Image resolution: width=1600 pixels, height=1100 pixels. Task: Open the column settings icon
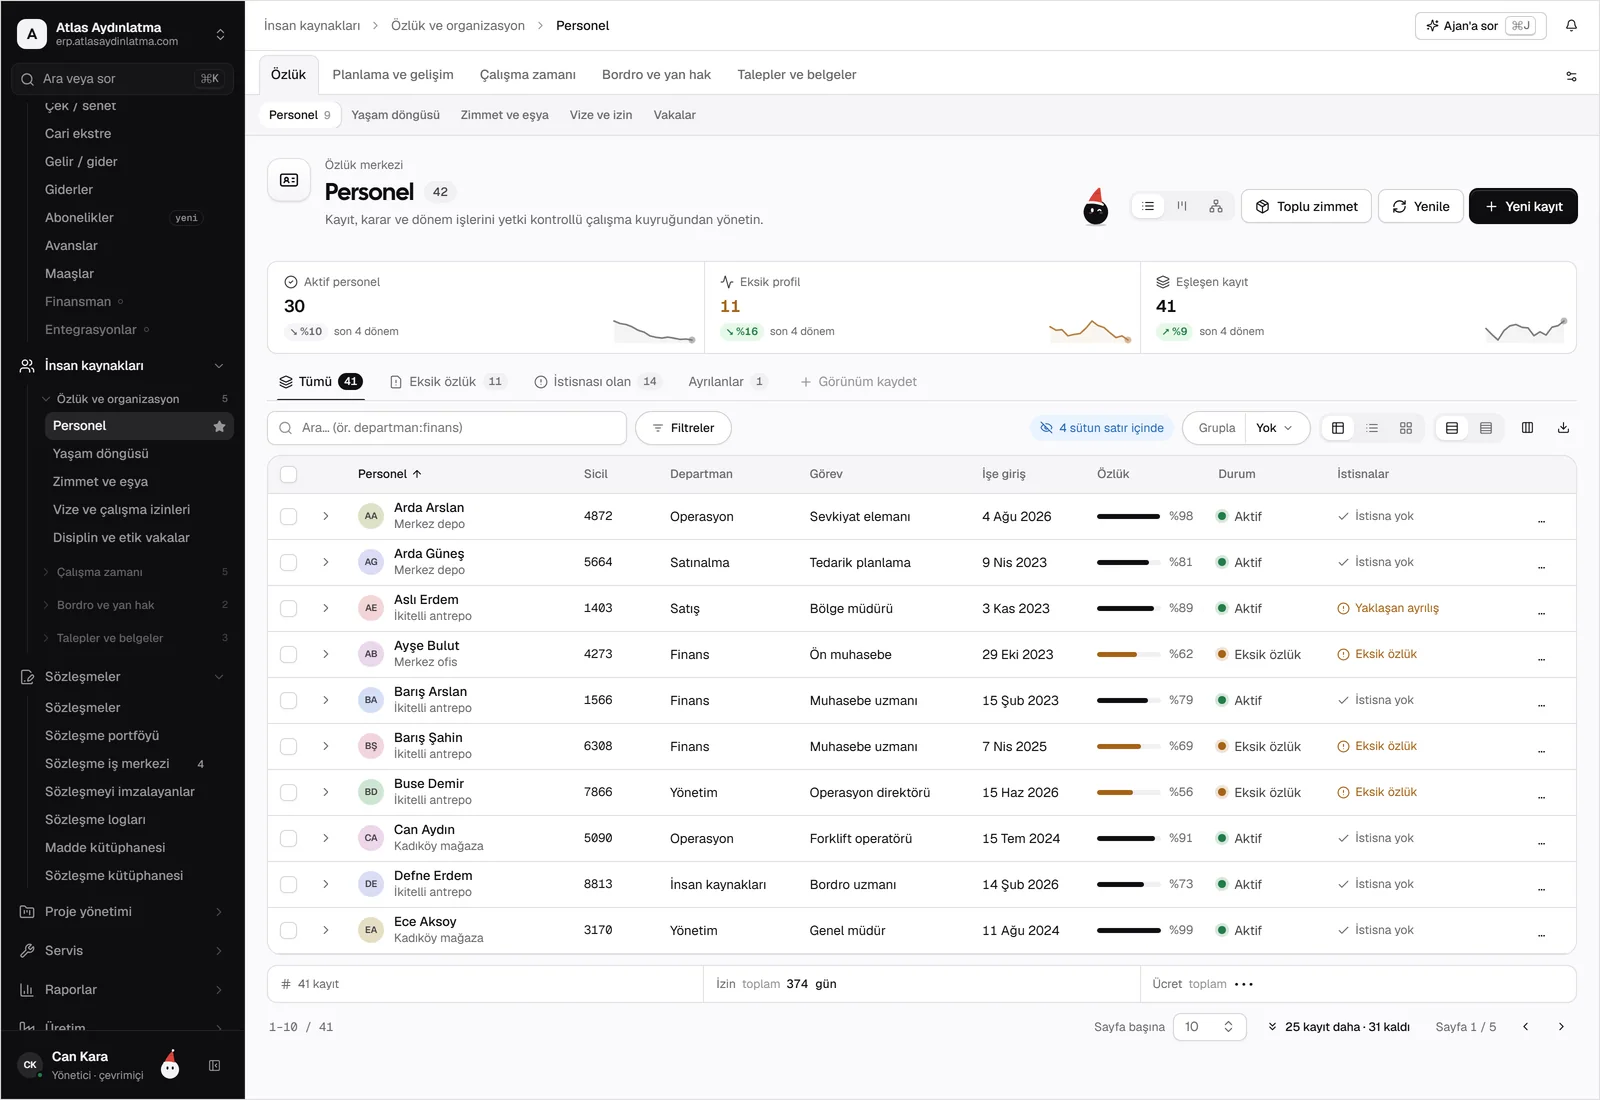coord(1527,428)
